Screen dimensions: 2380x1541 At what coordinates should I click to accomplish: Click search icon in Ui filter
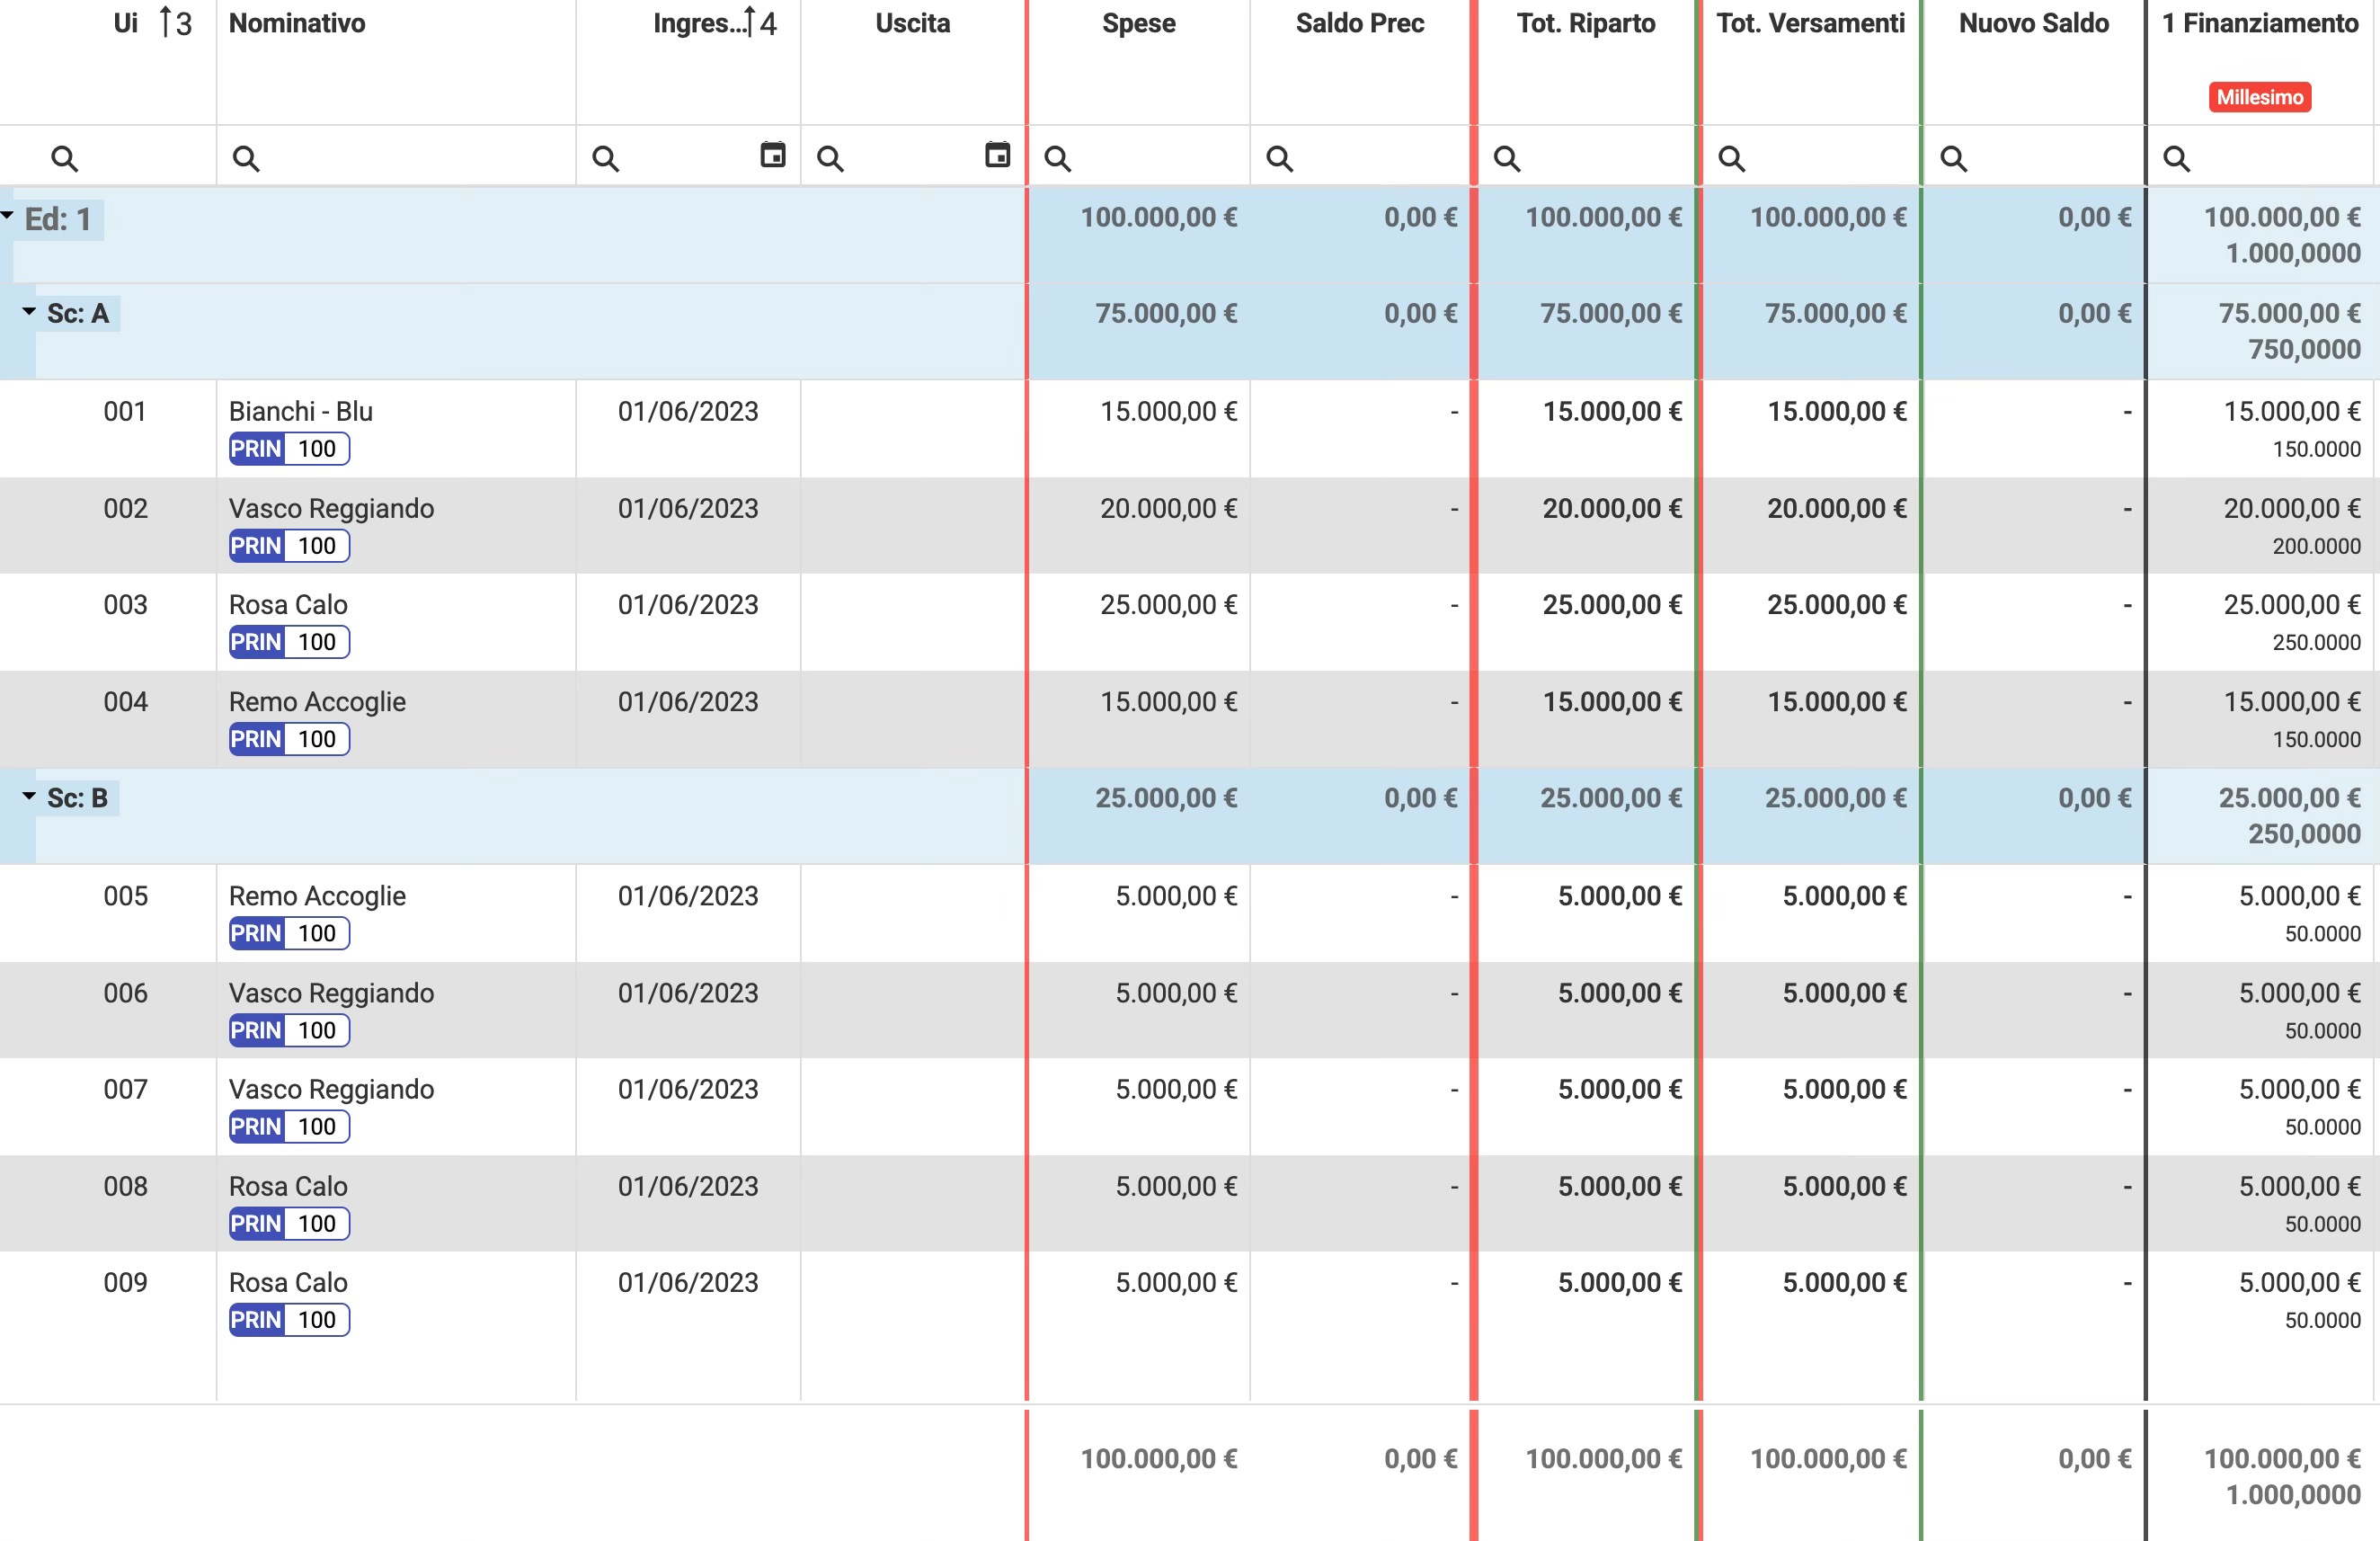(64, 158)
